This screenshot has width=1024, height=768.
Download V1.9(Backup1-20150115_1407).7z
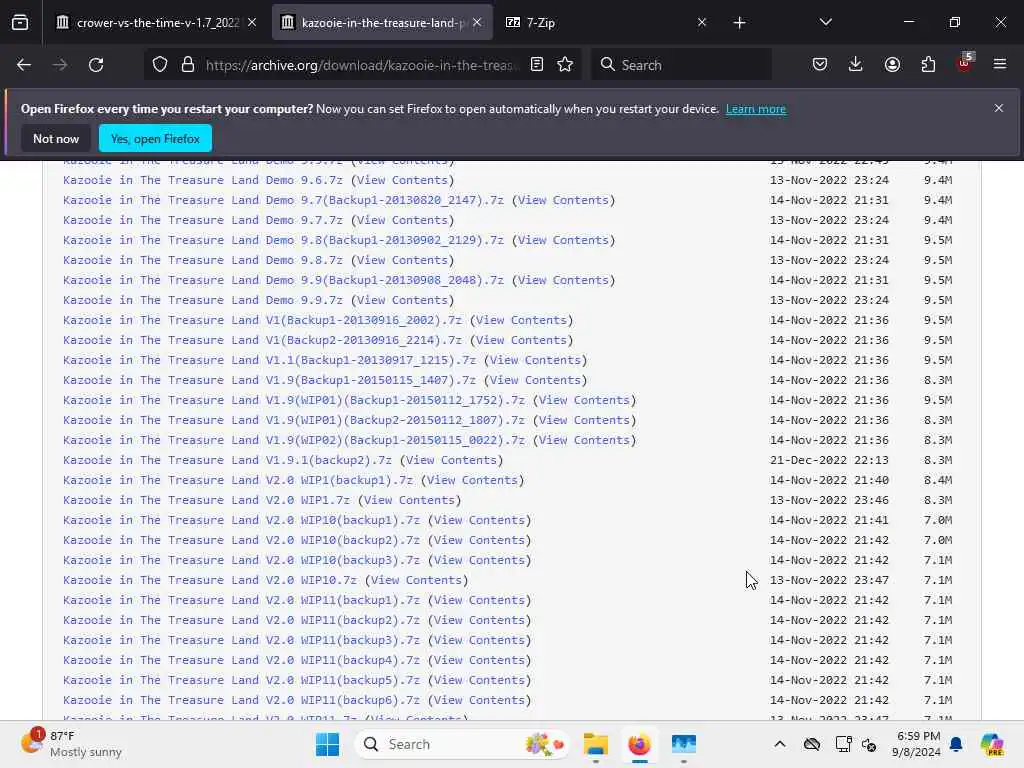[269, 380]
